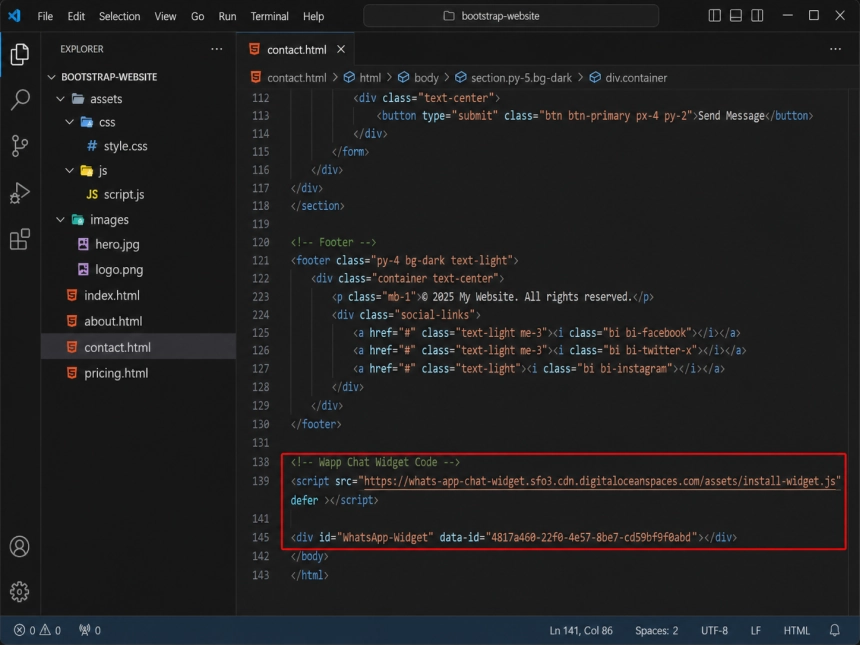Click the closing footer tag on line 130
The height and width of the screenshot is (645, 860).
coord(316,424)
